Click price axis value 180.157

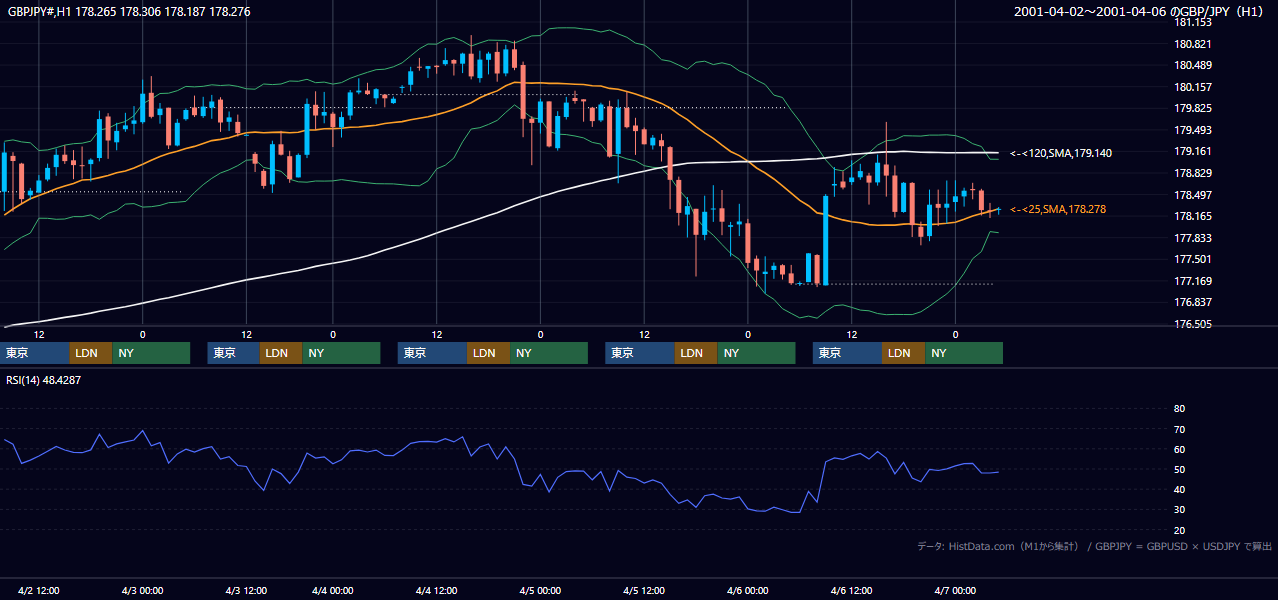(1191, 87)
